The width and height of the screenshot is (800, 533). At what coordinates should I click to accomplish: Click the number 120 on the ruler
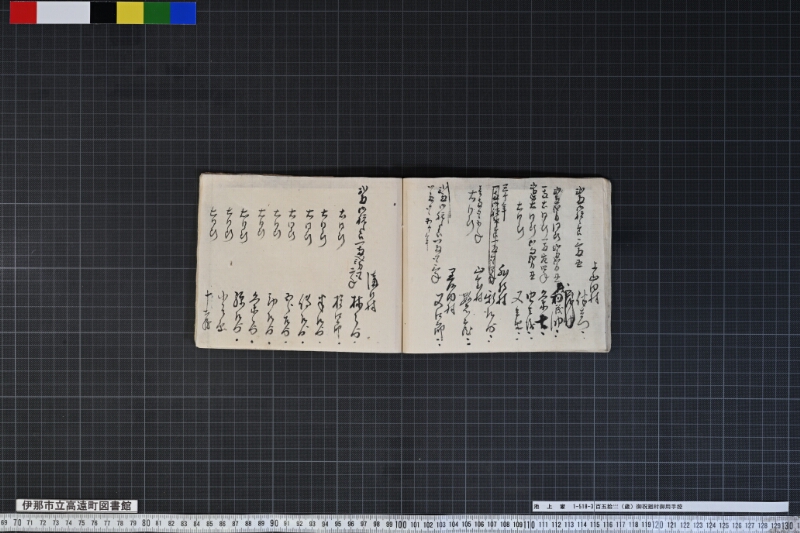658,525
